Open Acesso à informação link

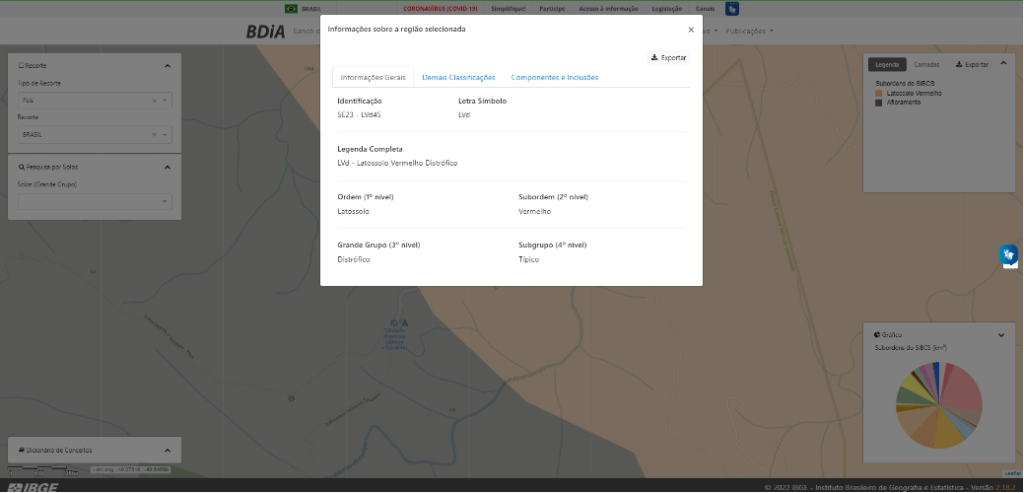tap(608, 8)
